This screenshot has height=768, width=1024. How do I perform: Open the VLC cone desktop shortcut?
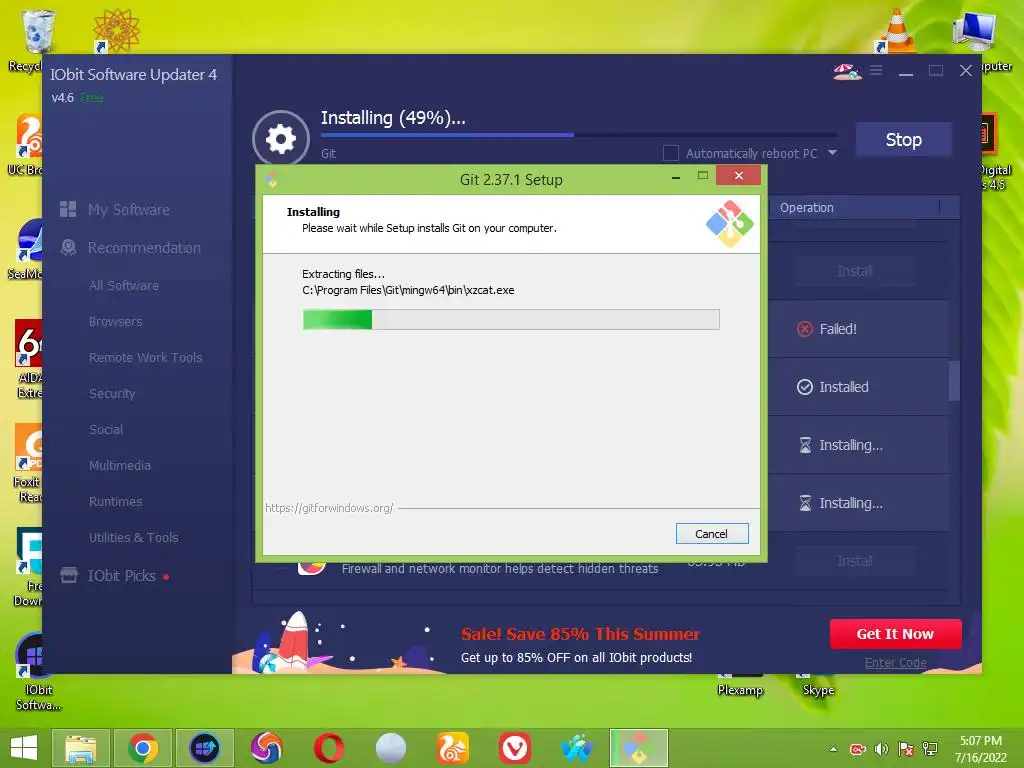[x=897, y=31]
